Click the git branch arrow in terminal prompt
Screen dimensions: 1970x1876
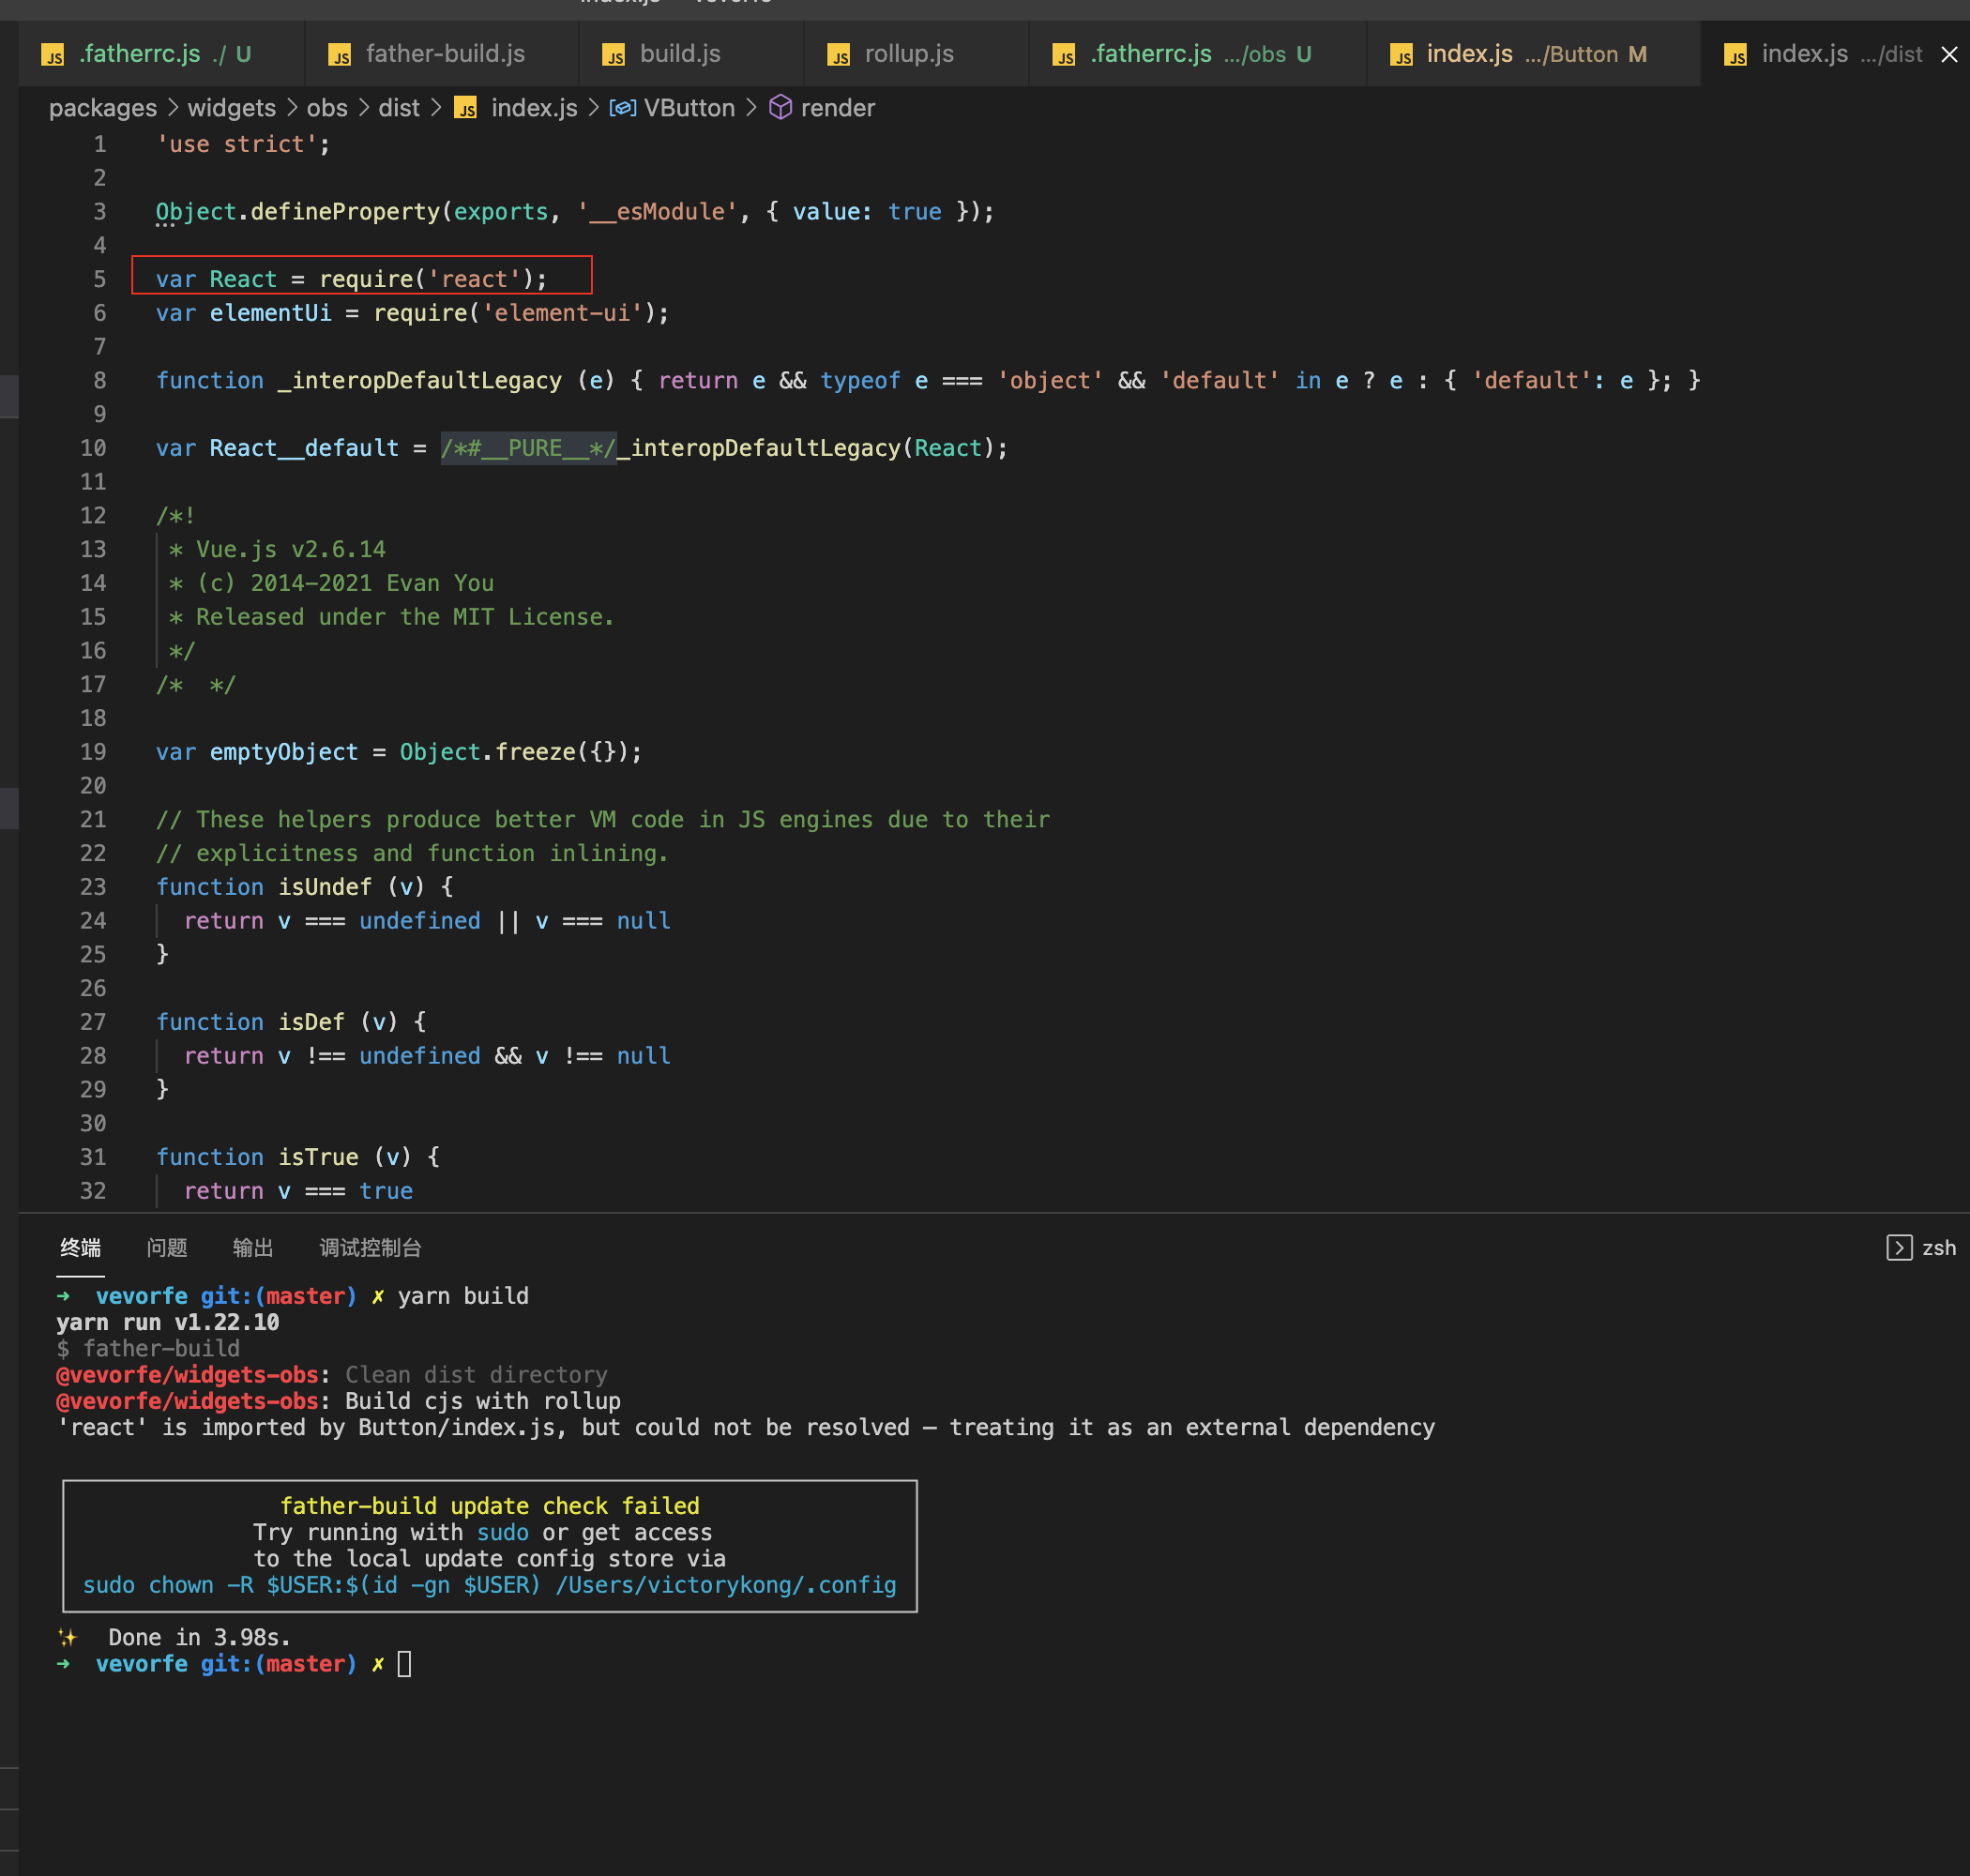63,1296
